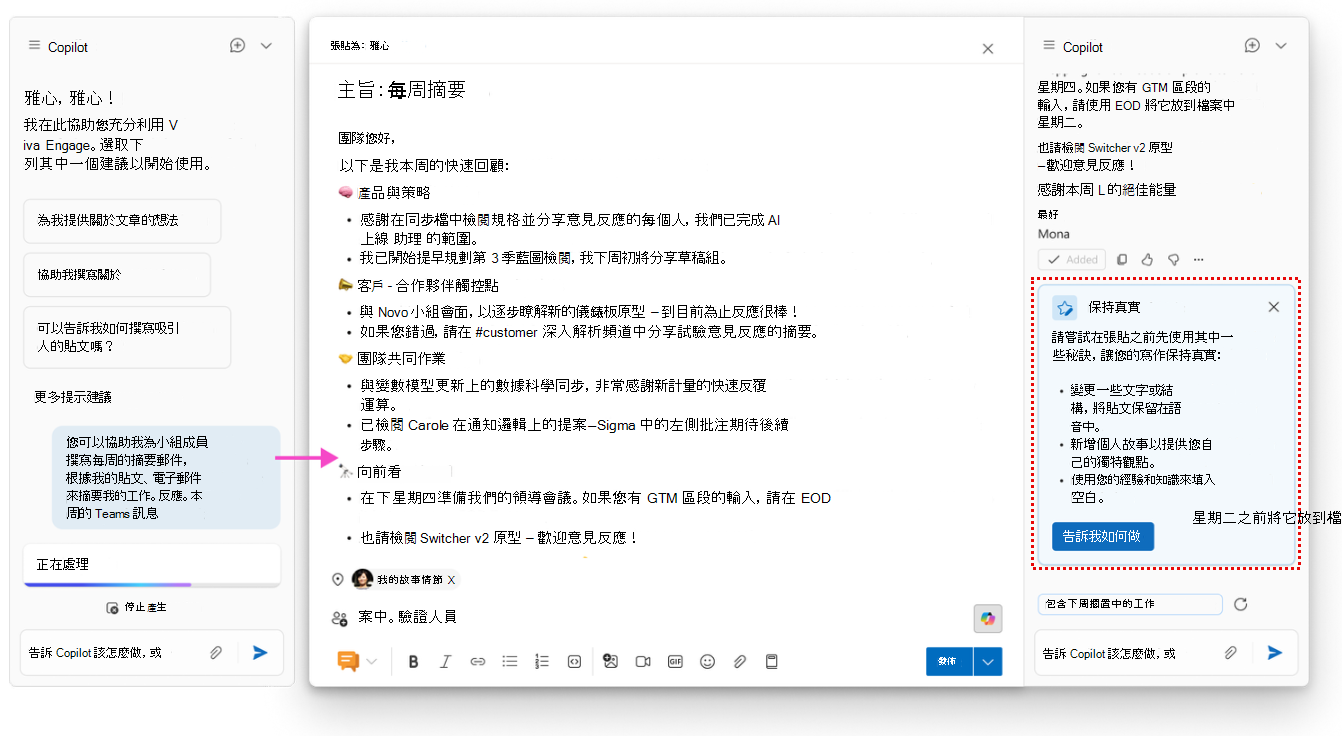The height and width of the screenshot is (736, 1342).
Task: Start a new chat in the left Copilot pane
Action: click(x=237, y=46)
